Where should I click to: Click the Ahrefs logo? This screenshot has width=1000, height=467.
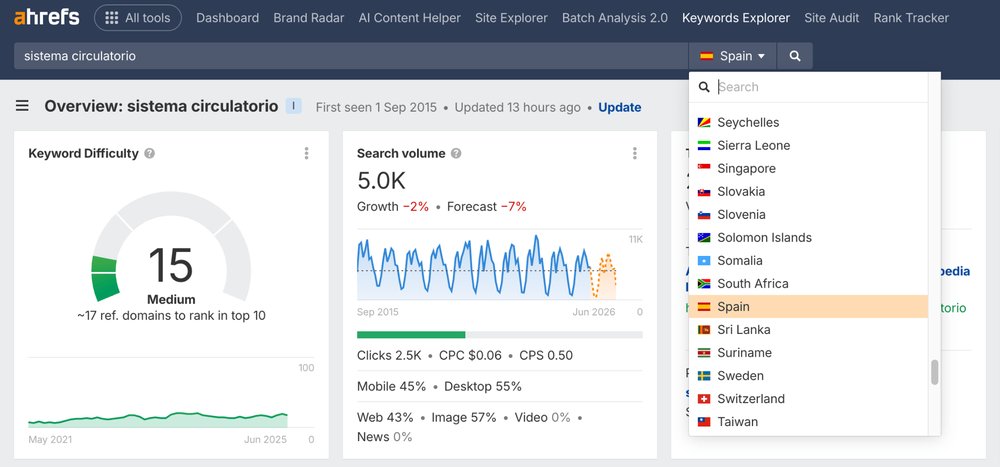[47, 18]
